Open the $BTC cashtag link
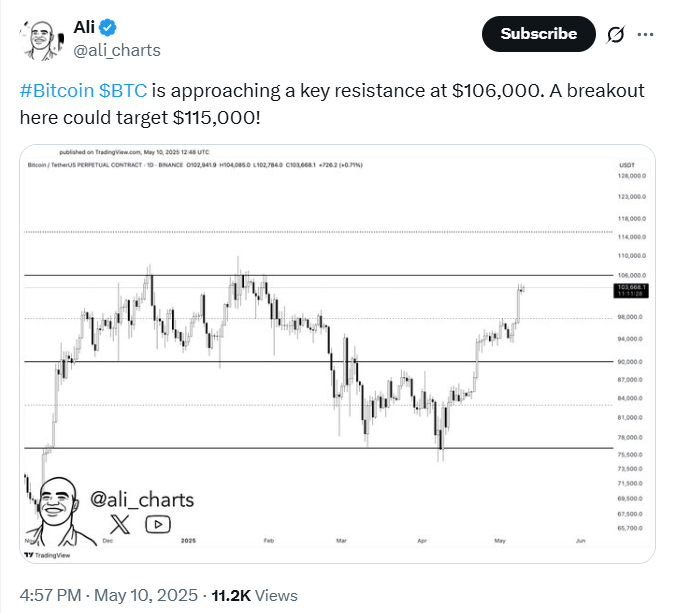The height and width of the screenshot is (613, 673). coord(123,91)
